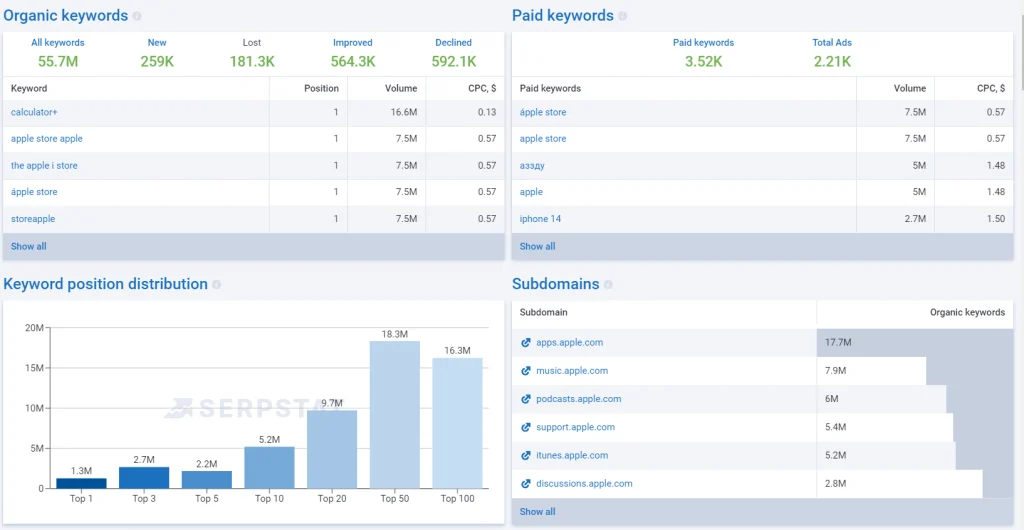Image resolution: width=1024 pixels, height=530 pixels.
Task: Click the Organic keywords column header in Subdomains
Action: pyautogui.click(x=967, y=313)
